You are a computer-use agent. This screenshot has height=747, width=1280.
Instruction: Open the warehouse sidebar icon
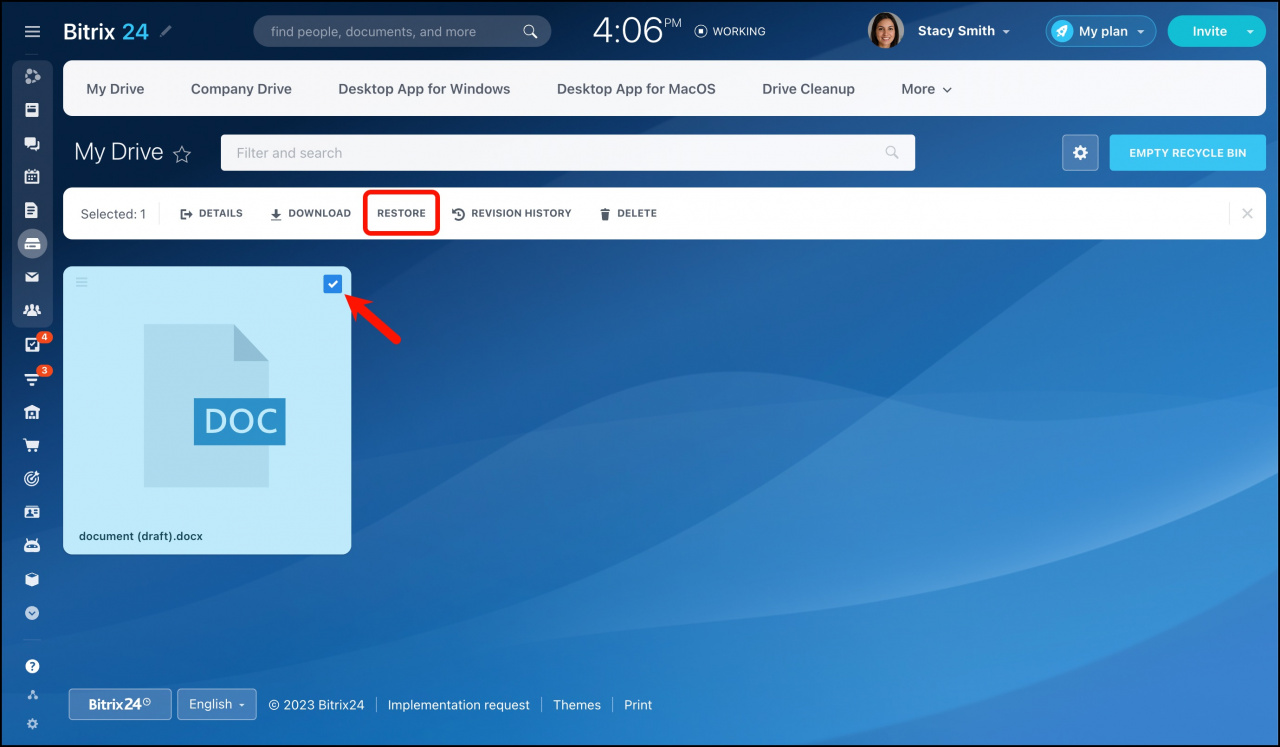point(32,412)
